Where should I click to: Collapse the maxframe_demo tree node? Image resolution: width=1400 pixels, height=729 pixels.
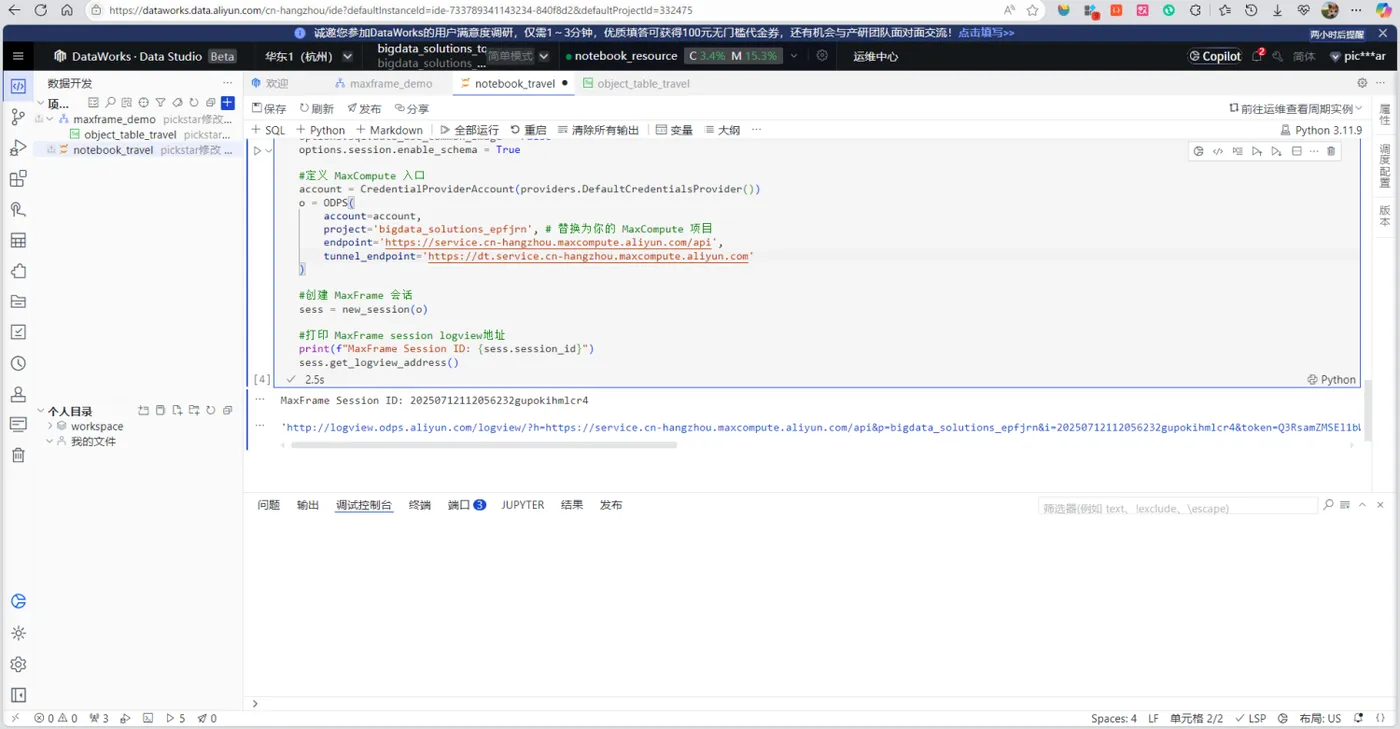(x=52, y=119)
